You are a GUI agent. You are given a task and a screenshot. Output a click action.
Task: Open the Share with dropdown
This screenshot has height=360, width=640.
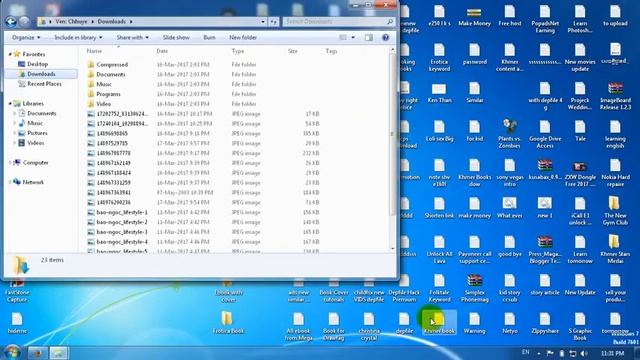click(133, 38)
